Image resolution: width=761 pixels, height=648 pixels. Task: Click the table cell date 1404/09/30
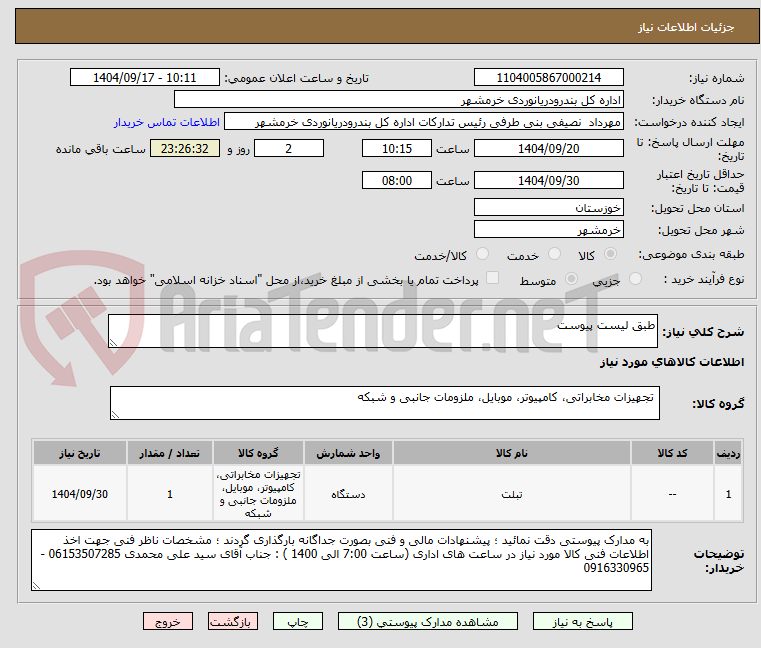coord(80,494)
